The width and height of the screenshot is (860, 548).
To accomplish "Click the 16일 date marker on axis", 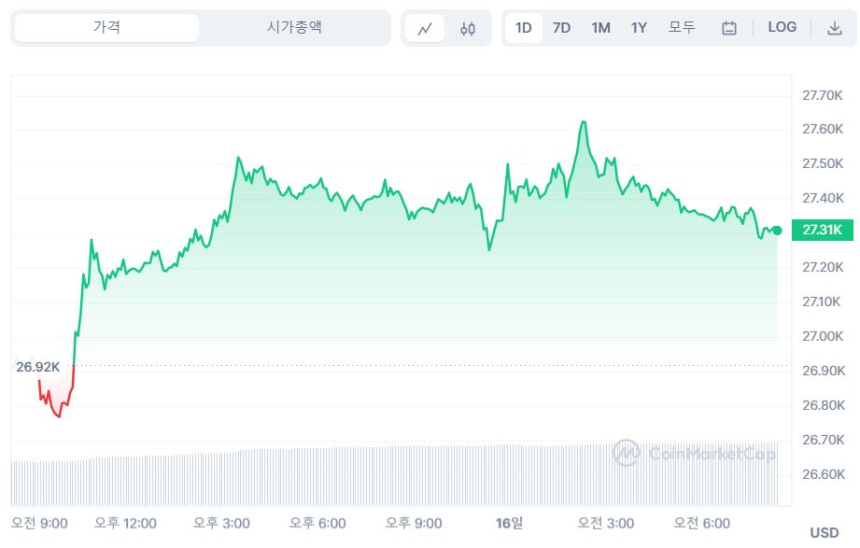I will (x=509, y=523).
